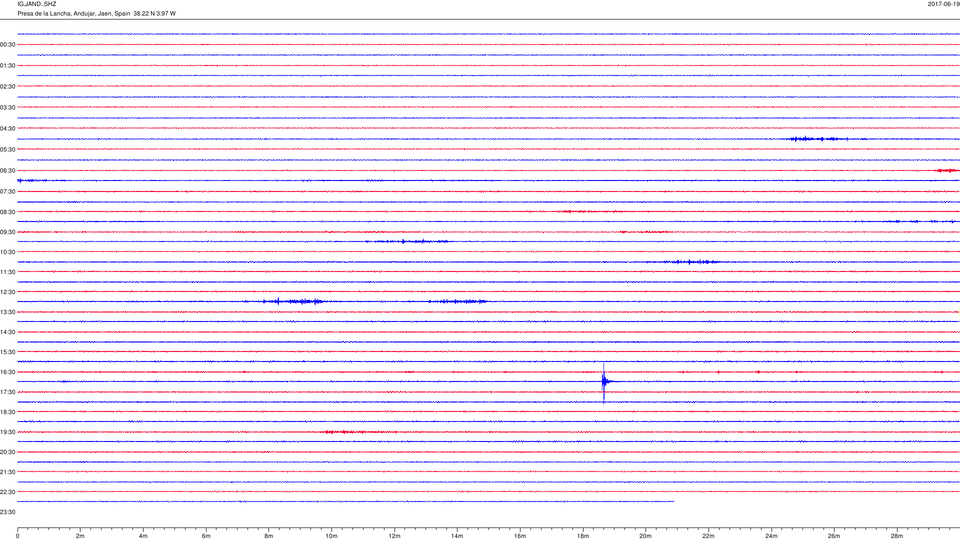
Task: Click the Presa de la Lancha location text
Action: click(x=96, y=13)
